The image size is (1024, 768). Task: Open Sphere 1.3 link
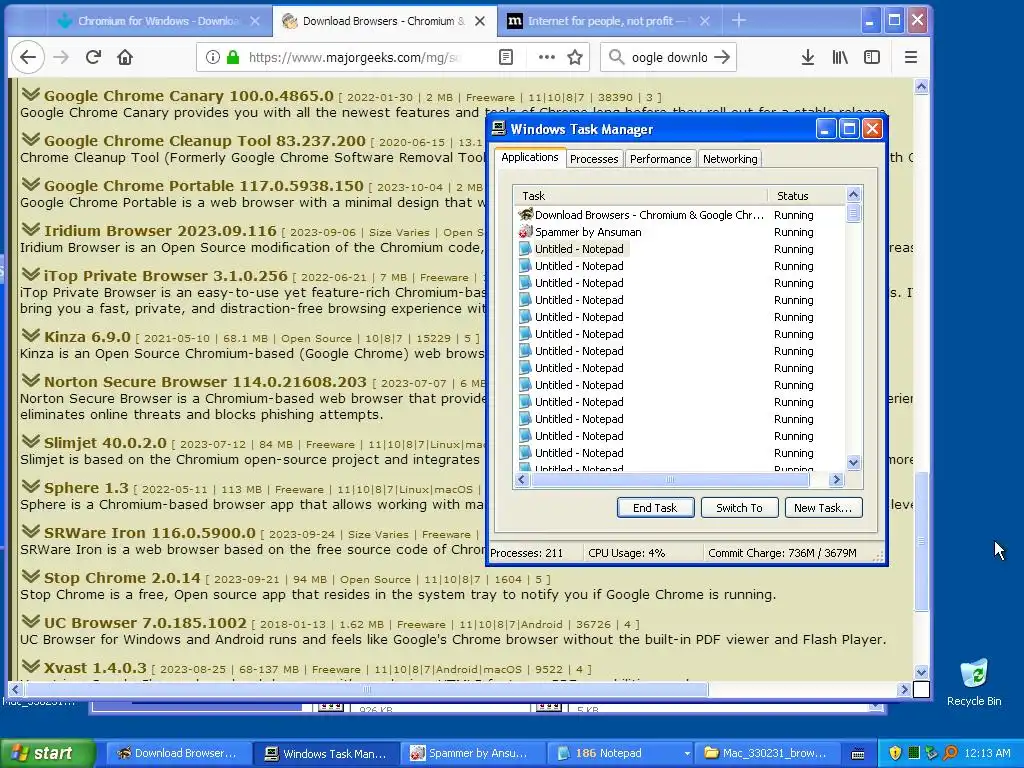[x=86, y=488]
